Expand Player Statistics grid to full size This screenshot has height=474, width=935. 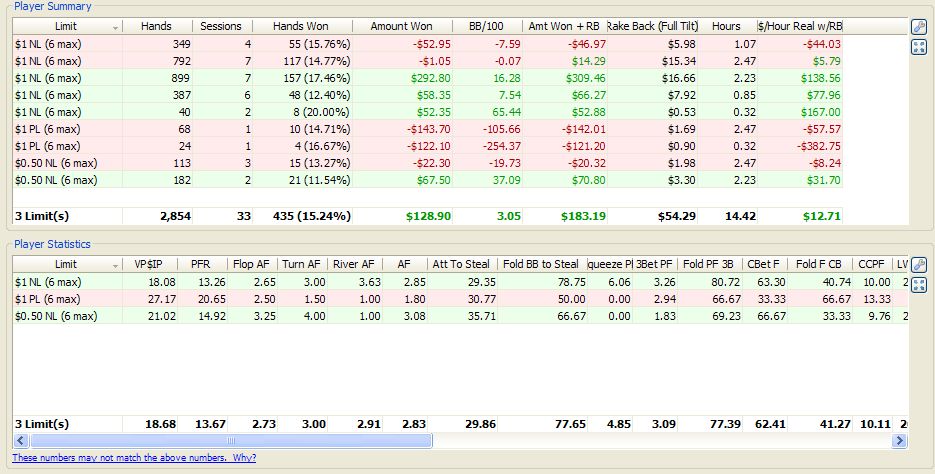919,285
